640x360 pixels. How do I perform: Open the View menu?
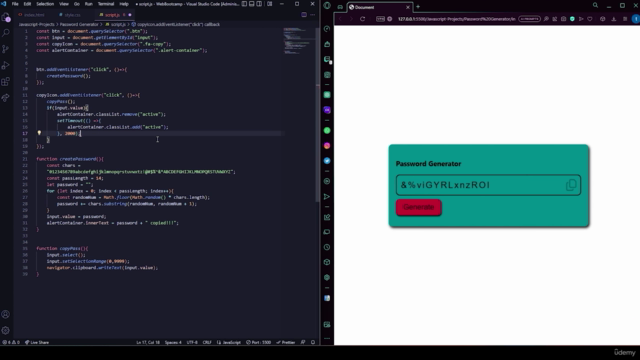tap(64, 4)
